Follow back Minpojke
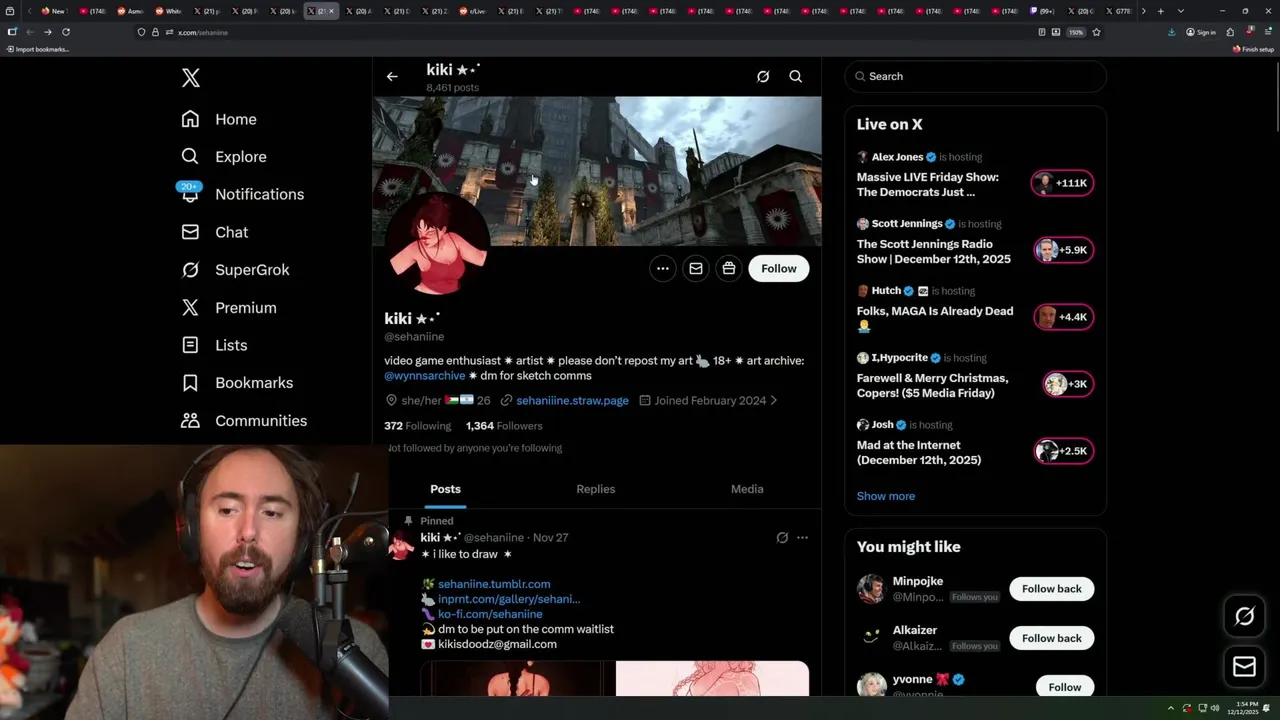Image resolution: width=1280 pixels, height=720 pixels. click(x=1051, y=589)
